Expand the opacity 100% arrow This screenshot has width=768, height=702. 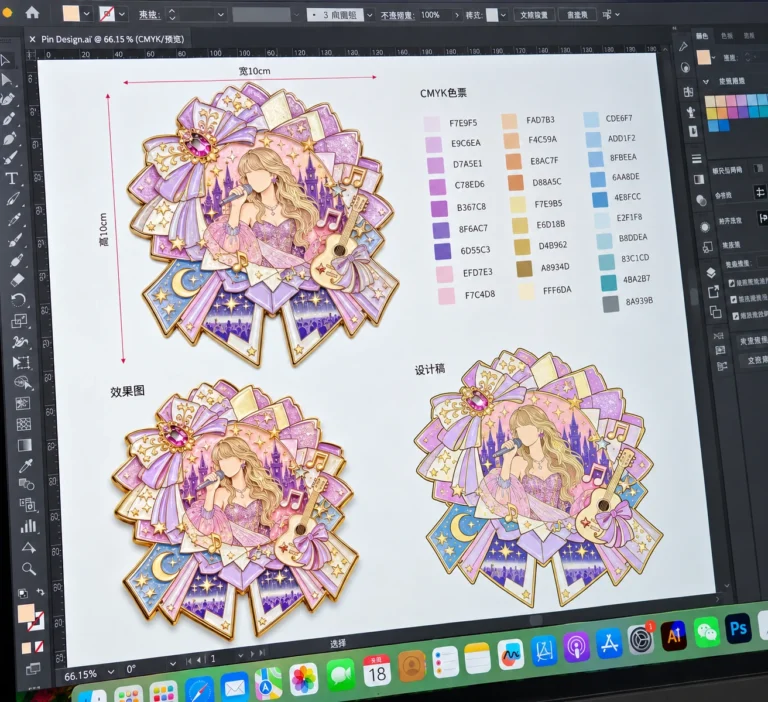[x=456, y=15]
